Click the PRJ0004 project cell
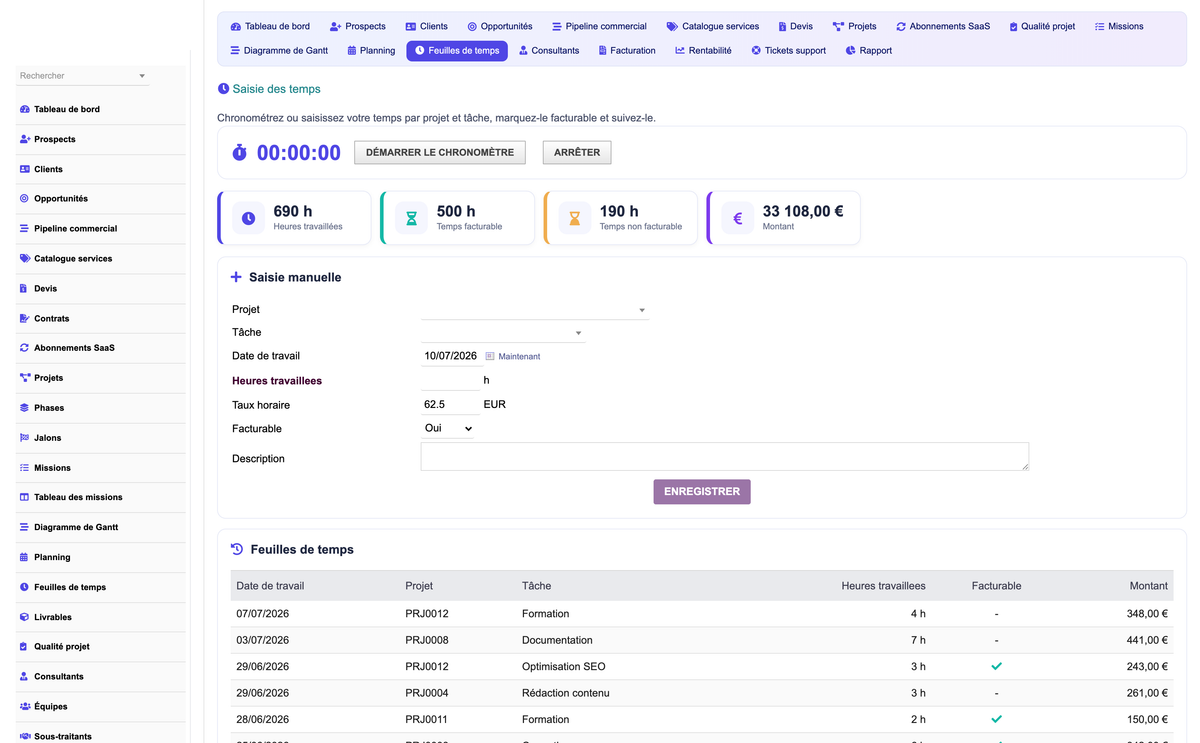The image size is (1200, 743). [427, 693]
